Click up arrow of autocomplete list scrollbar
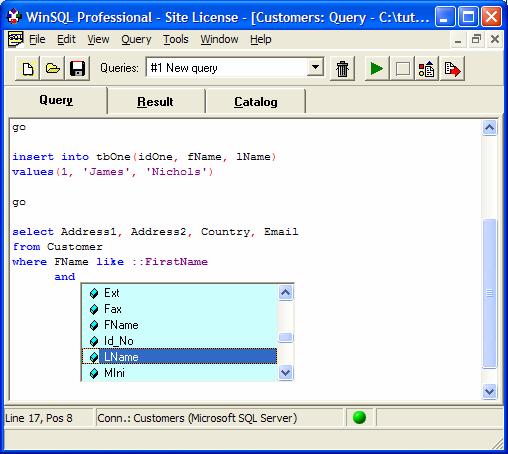508x454 pixels. coord(286,293)
